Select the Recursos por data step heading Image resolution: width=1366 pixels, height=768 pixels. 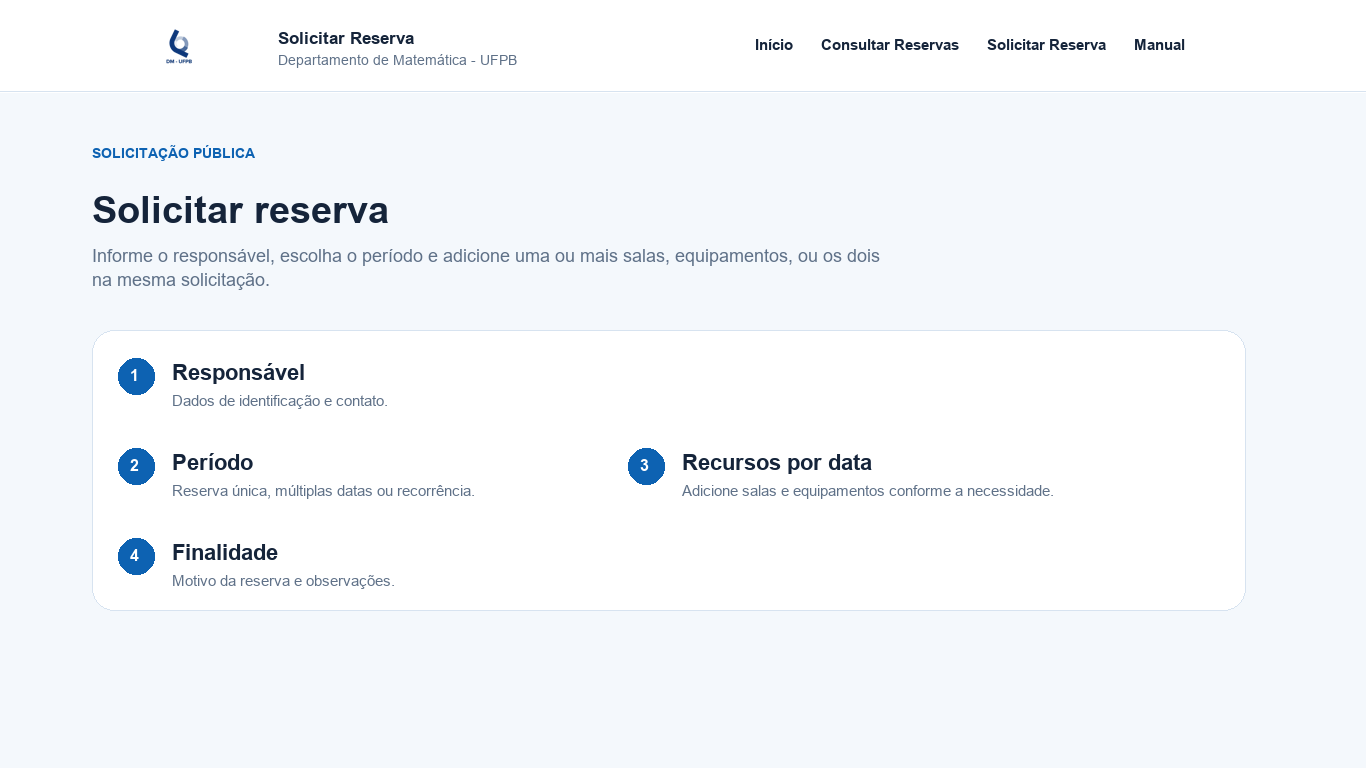777,462
